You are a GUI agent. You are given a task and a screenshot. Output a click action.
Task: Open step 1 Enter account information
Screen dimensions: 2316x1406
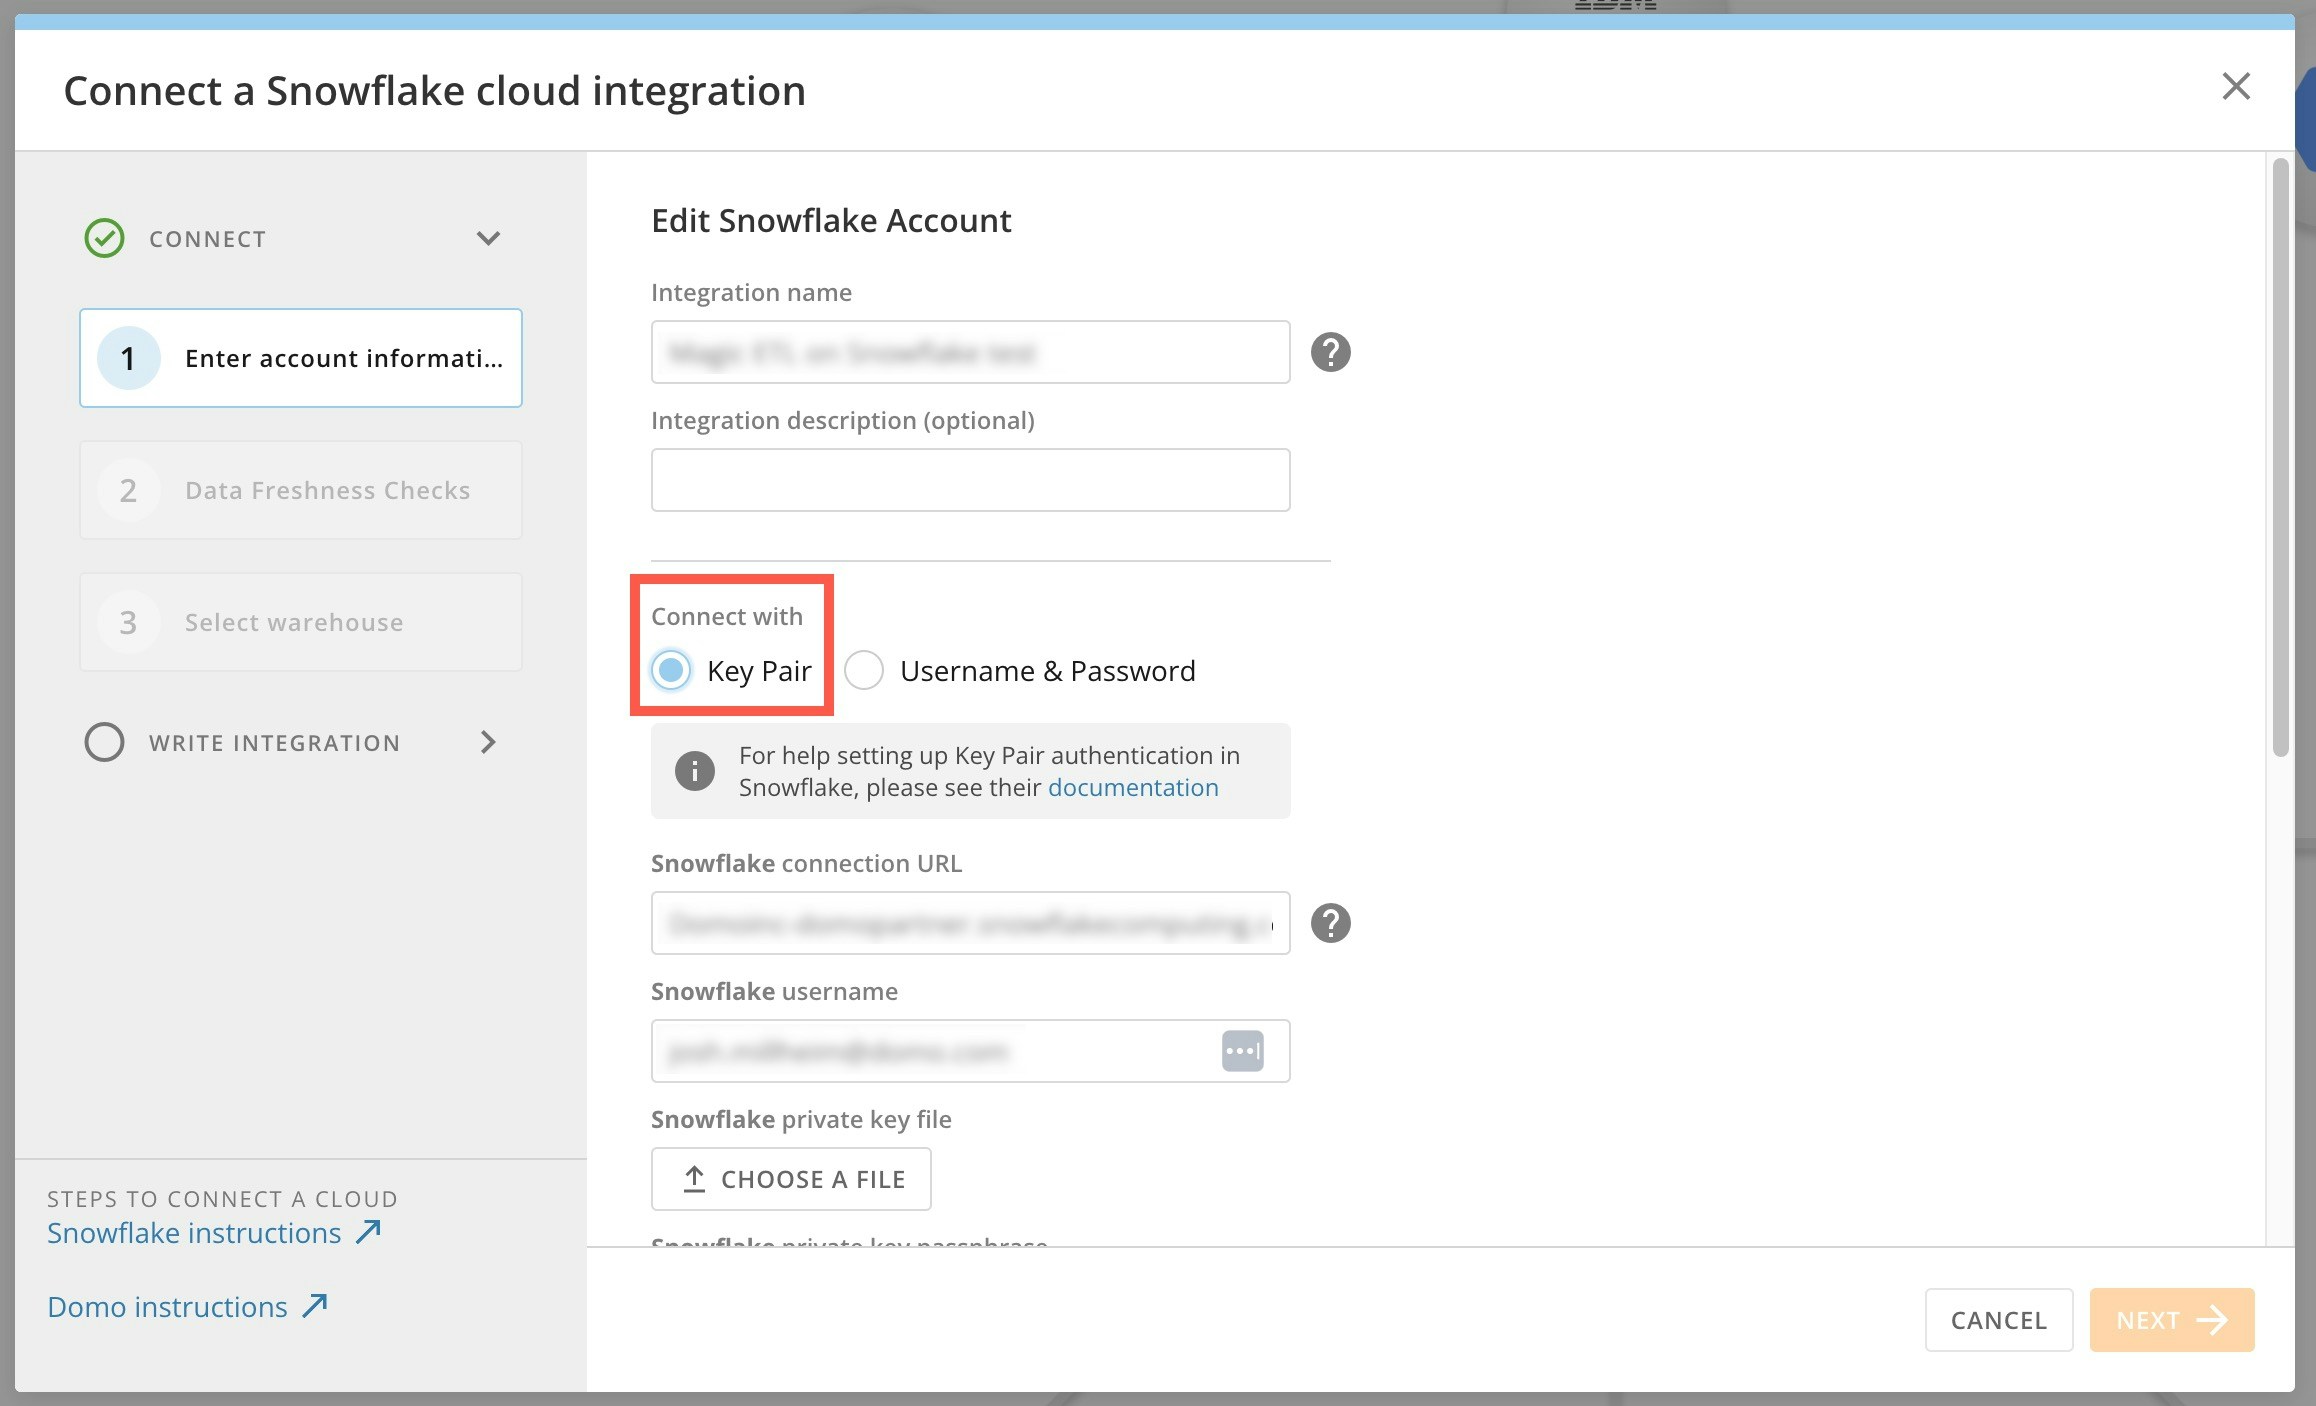(x=300, y=358)
